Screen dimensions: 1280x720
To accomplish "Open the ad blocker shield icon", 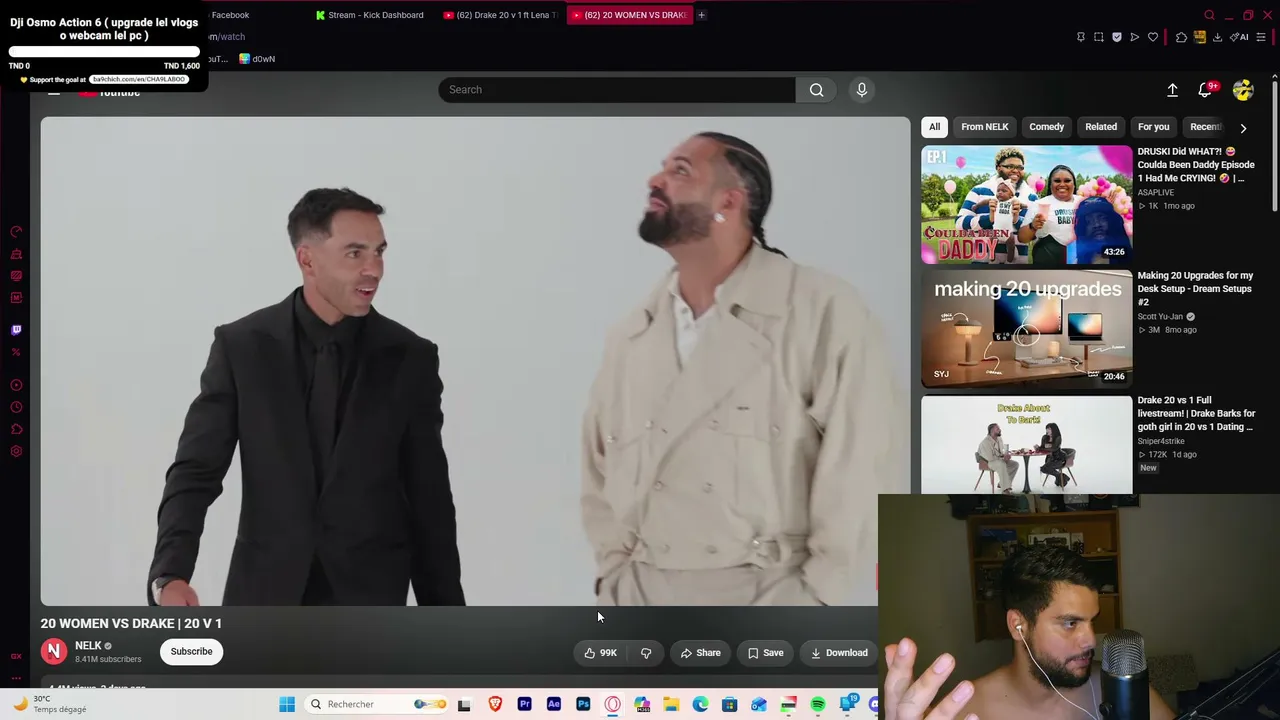I will pos(1117,37).
